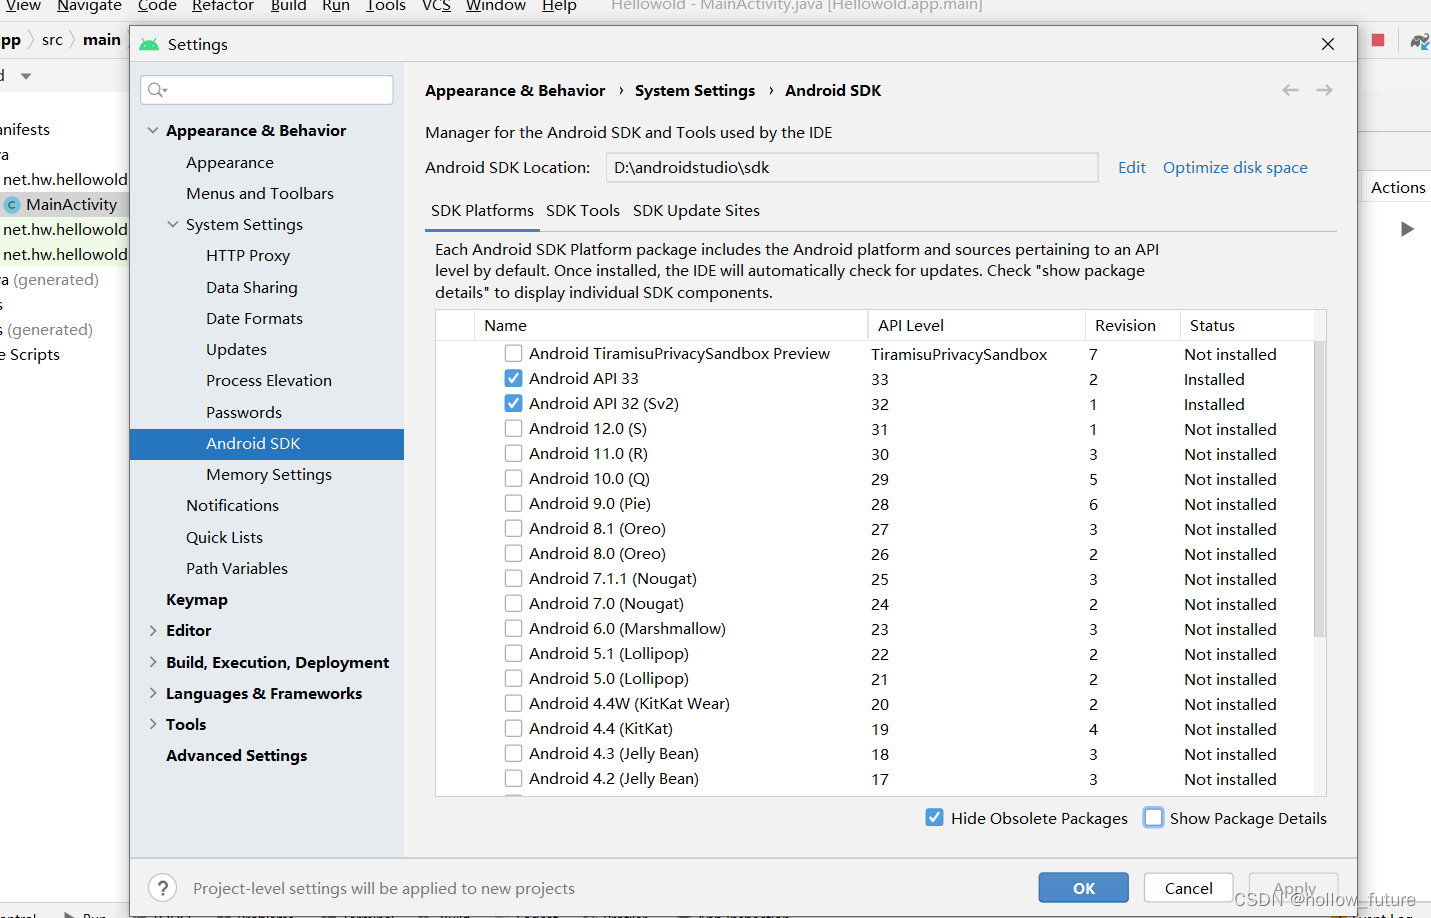This screenshot has width=1431, height=918.
Task: Check Android 10.0 (Q) checkbox
Action: (x=513, y=478)
